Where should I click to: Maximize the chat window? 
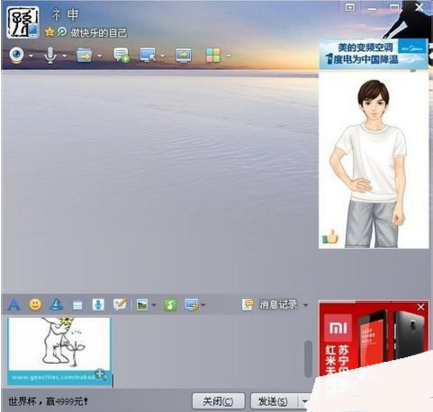tap(394, 7)
